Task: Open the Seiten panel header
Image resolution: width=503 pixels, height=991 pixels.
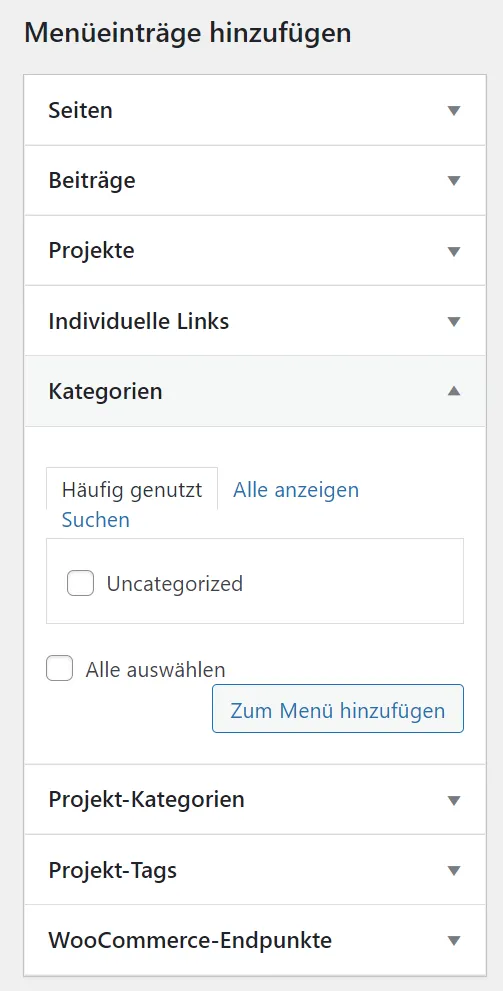Action: [x=255, y=111]
